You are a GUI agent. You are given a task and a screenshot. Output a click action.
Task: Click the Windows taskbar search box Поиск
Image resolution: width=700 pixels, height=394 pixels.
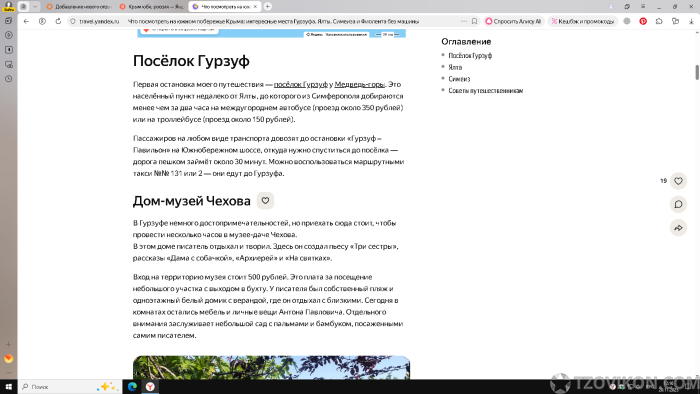tap(70, 386)
